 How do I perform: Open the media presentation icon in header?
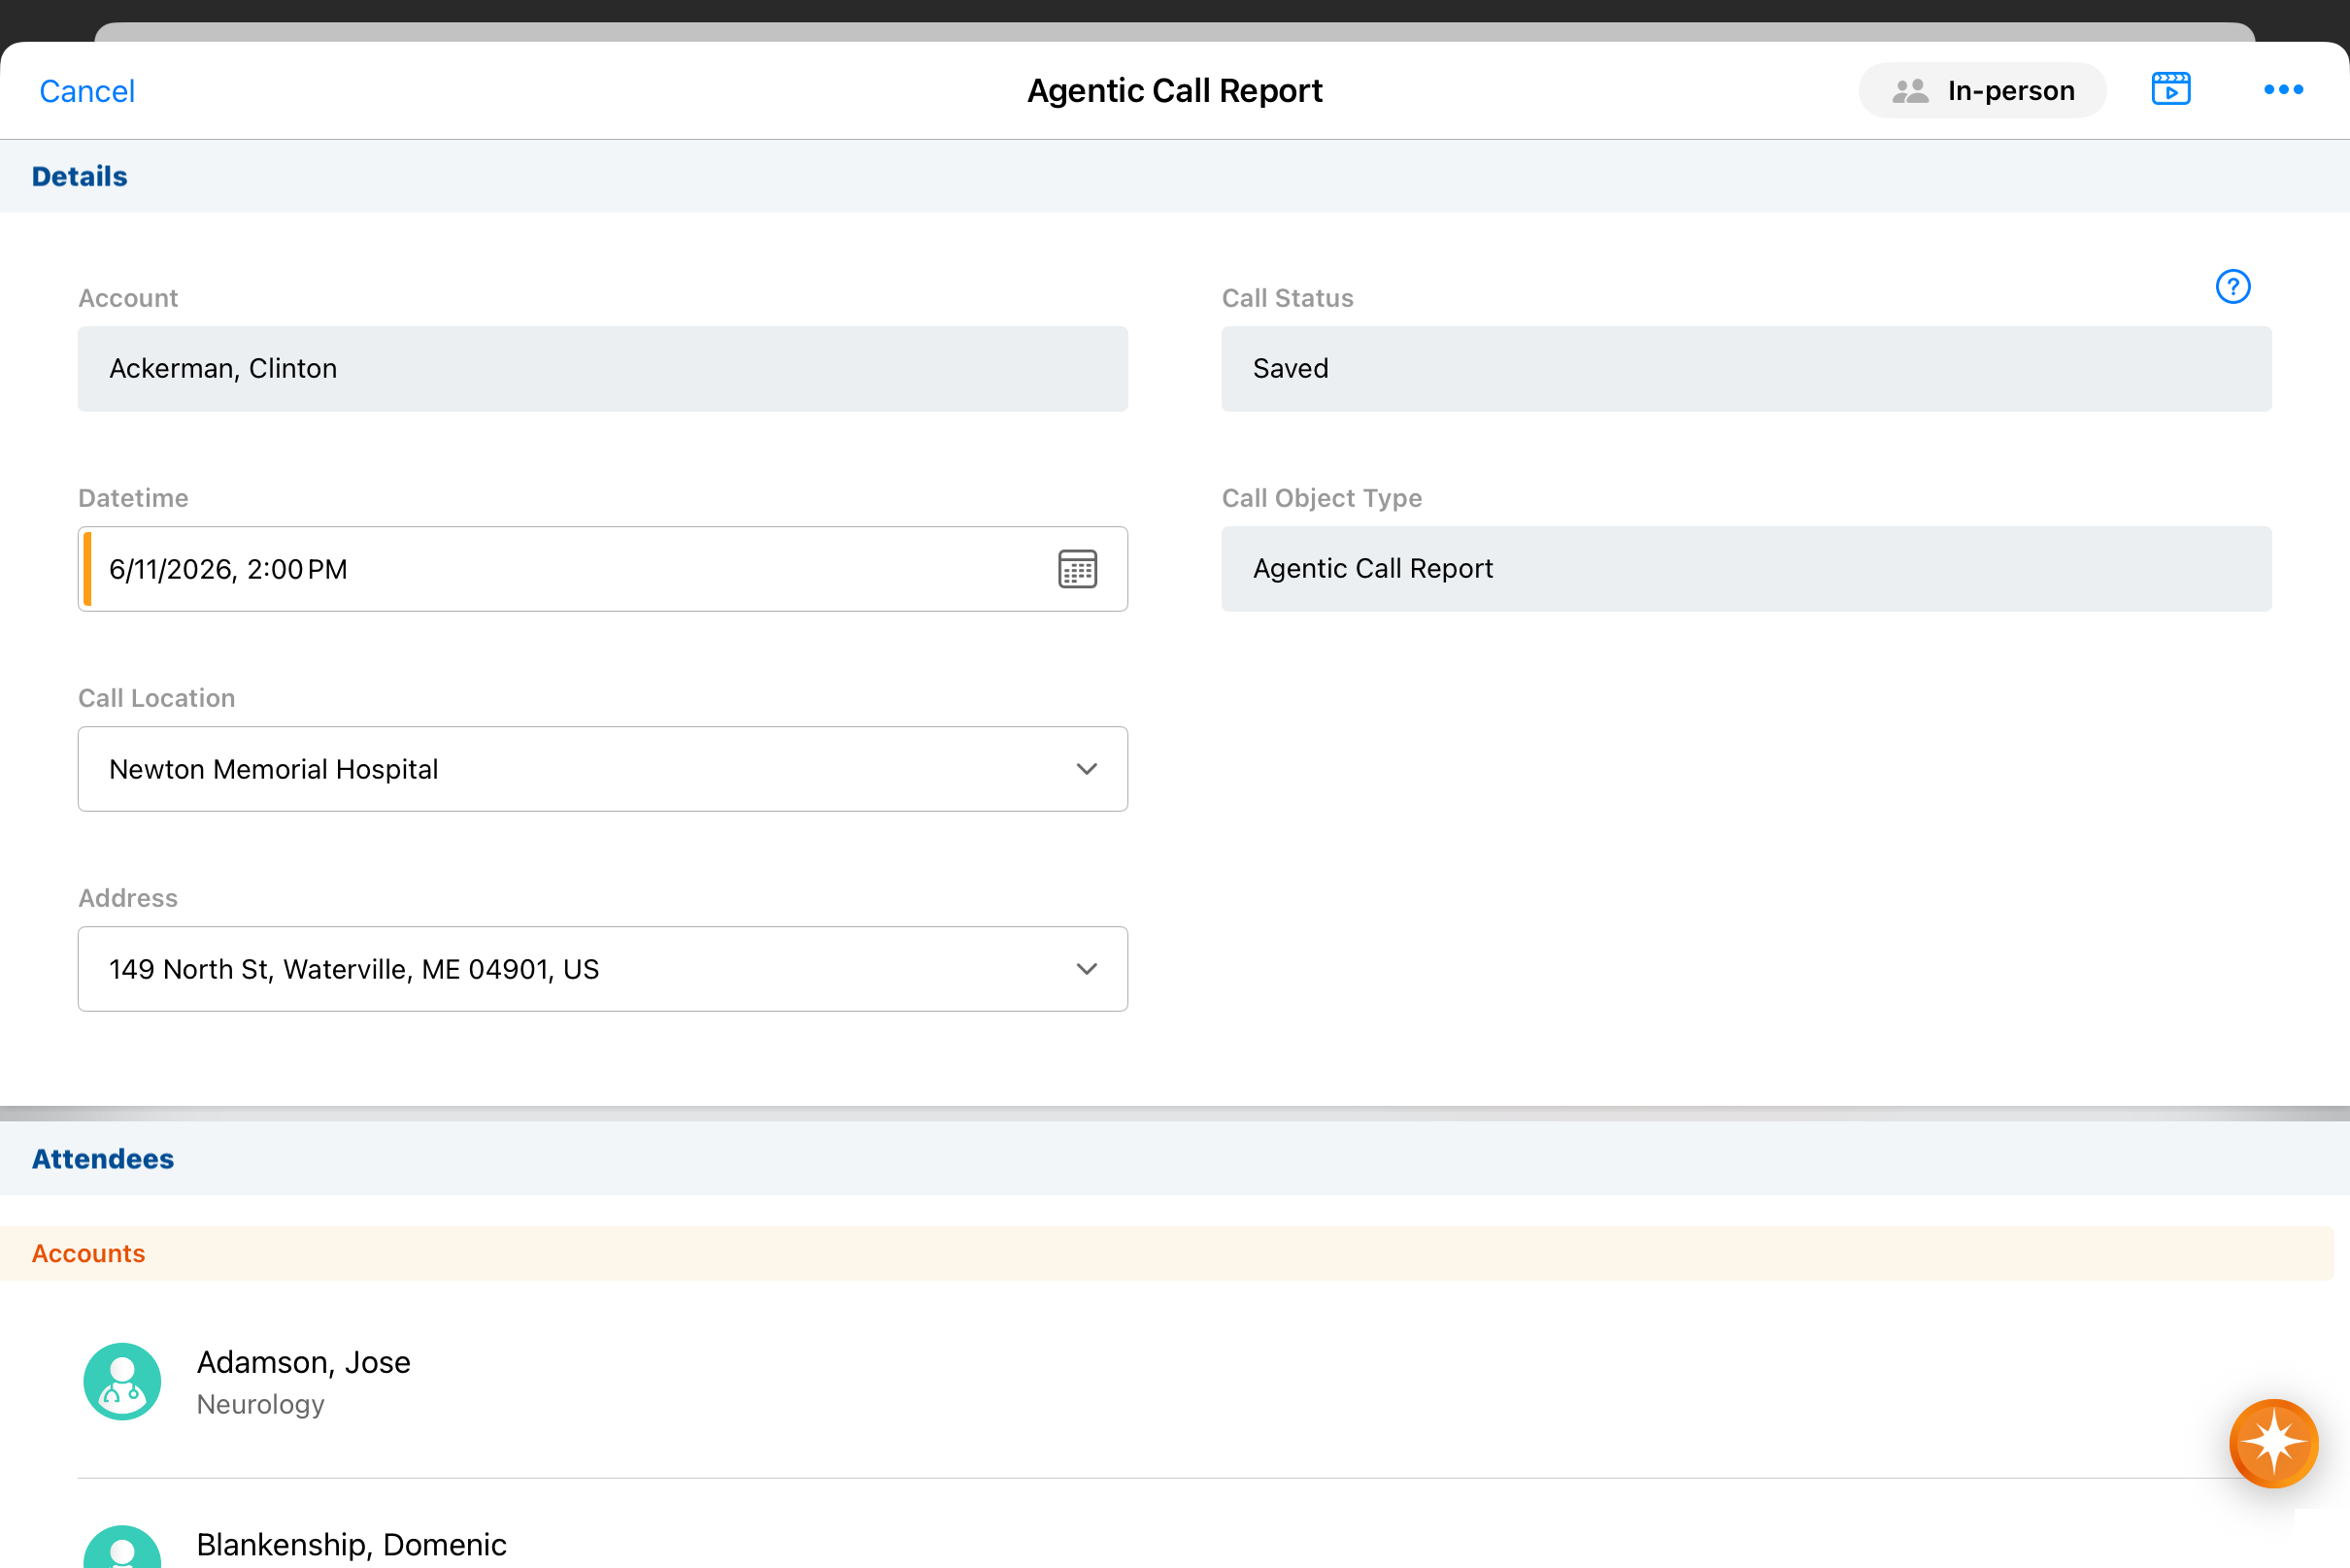(x=2171, y=89)
